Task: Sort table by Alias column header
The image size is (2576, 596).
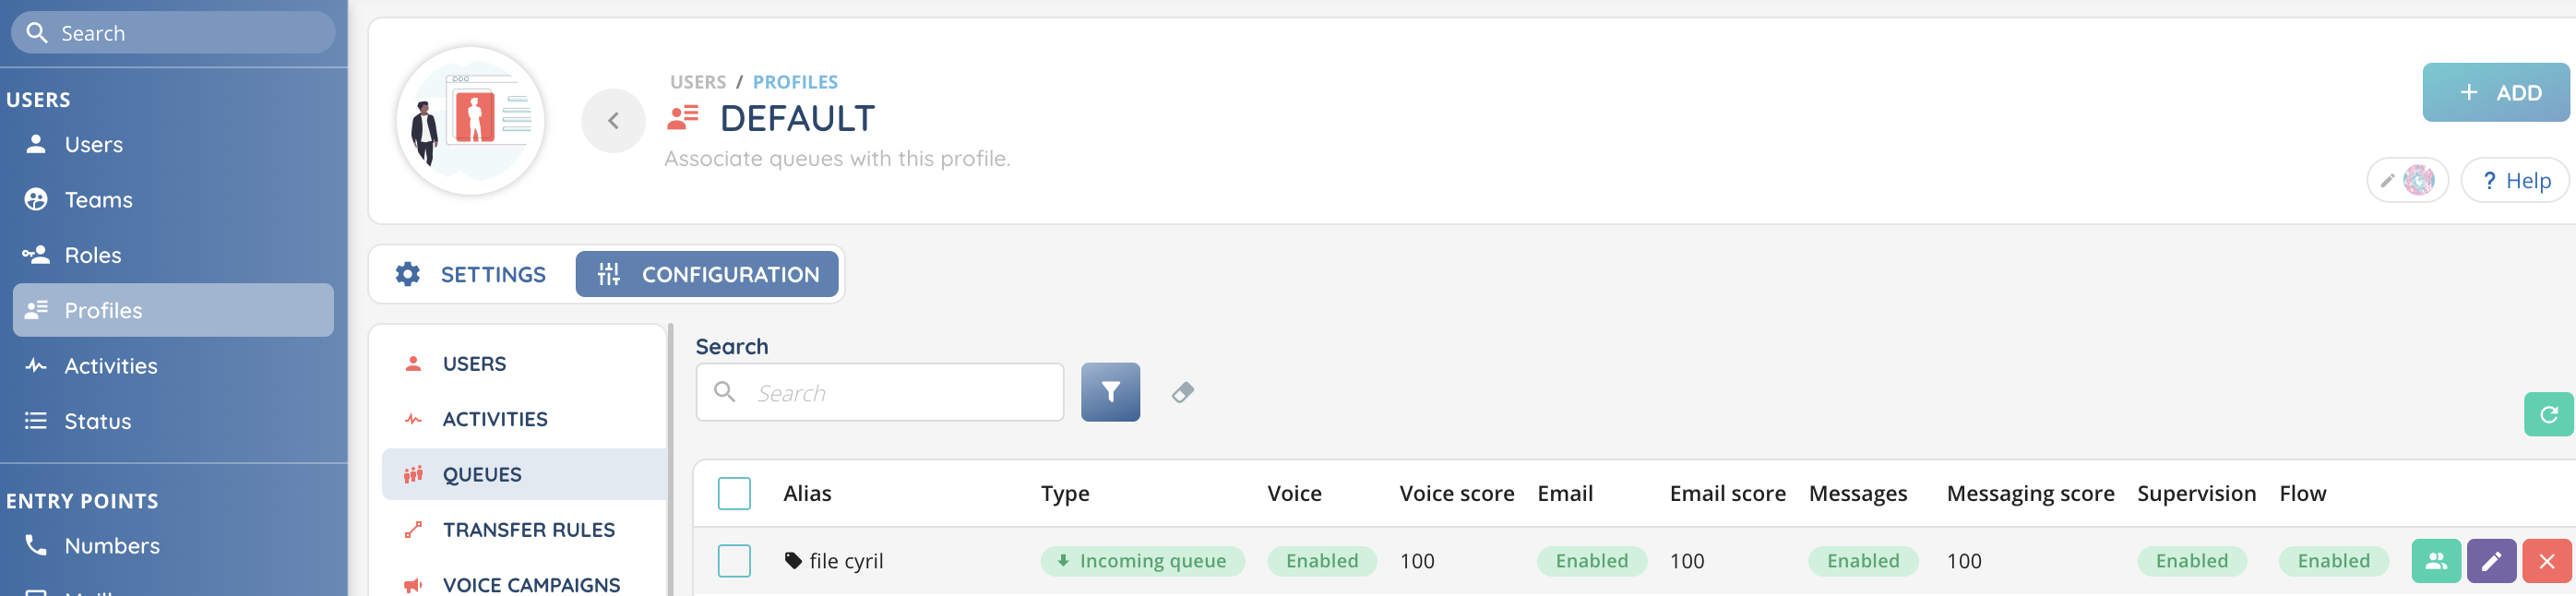Action: 807,493
